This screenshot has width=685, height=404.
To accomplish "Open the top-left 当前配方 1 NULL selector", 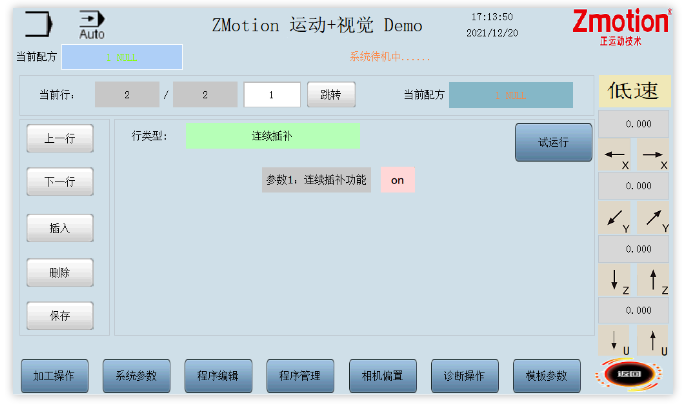I will (x=122, y=57).
